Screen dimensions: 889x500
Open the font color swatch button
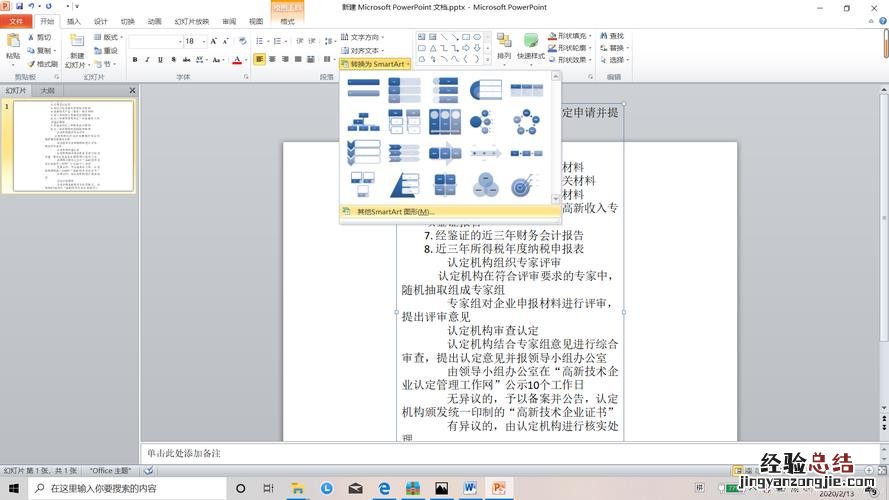(237, 60)
